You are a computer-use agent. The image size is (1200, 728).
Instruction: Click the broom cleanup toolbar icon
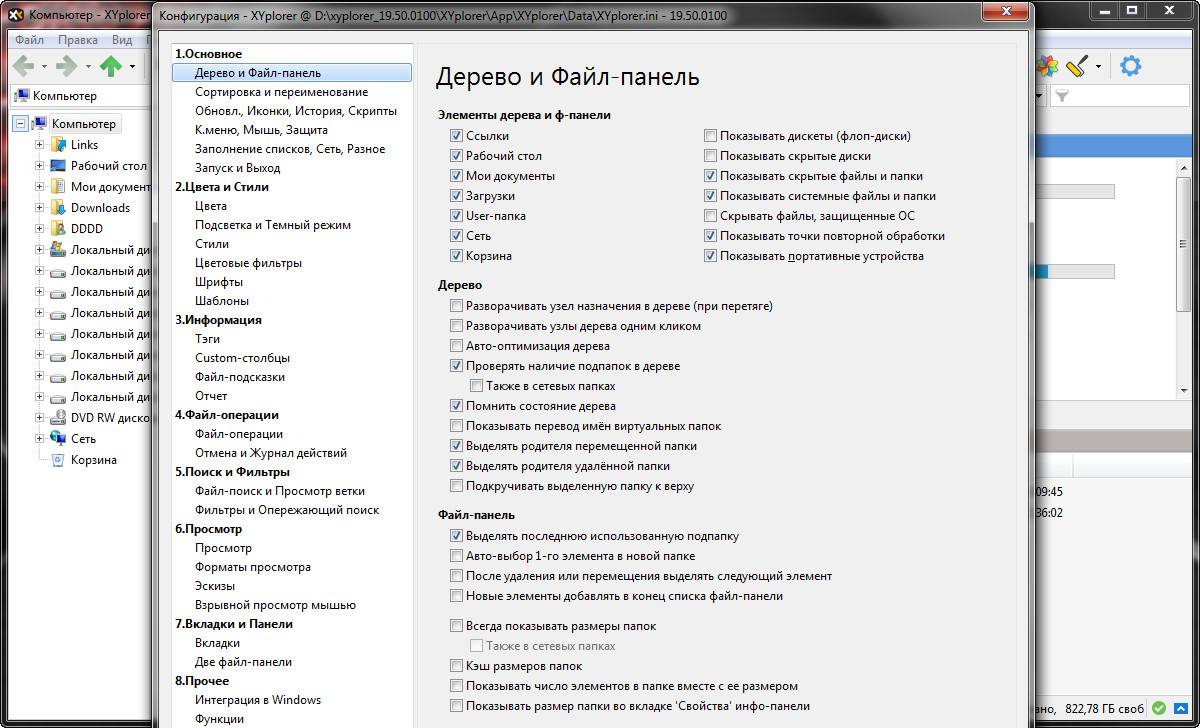(1077, 67)
